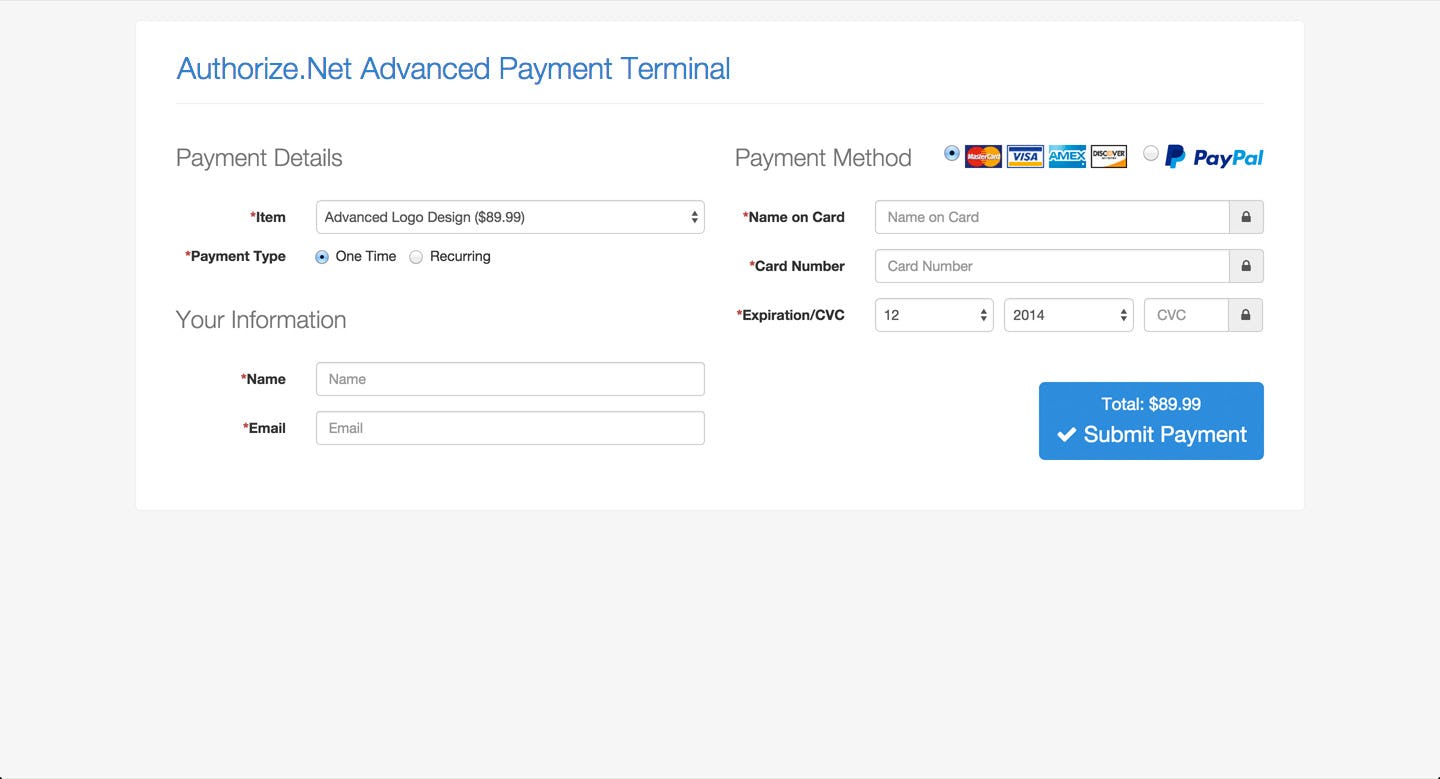Image resolution: width=1440 pixels, height=779 pixels.
Task: Click the Visa card icon
Action: 1024,156
